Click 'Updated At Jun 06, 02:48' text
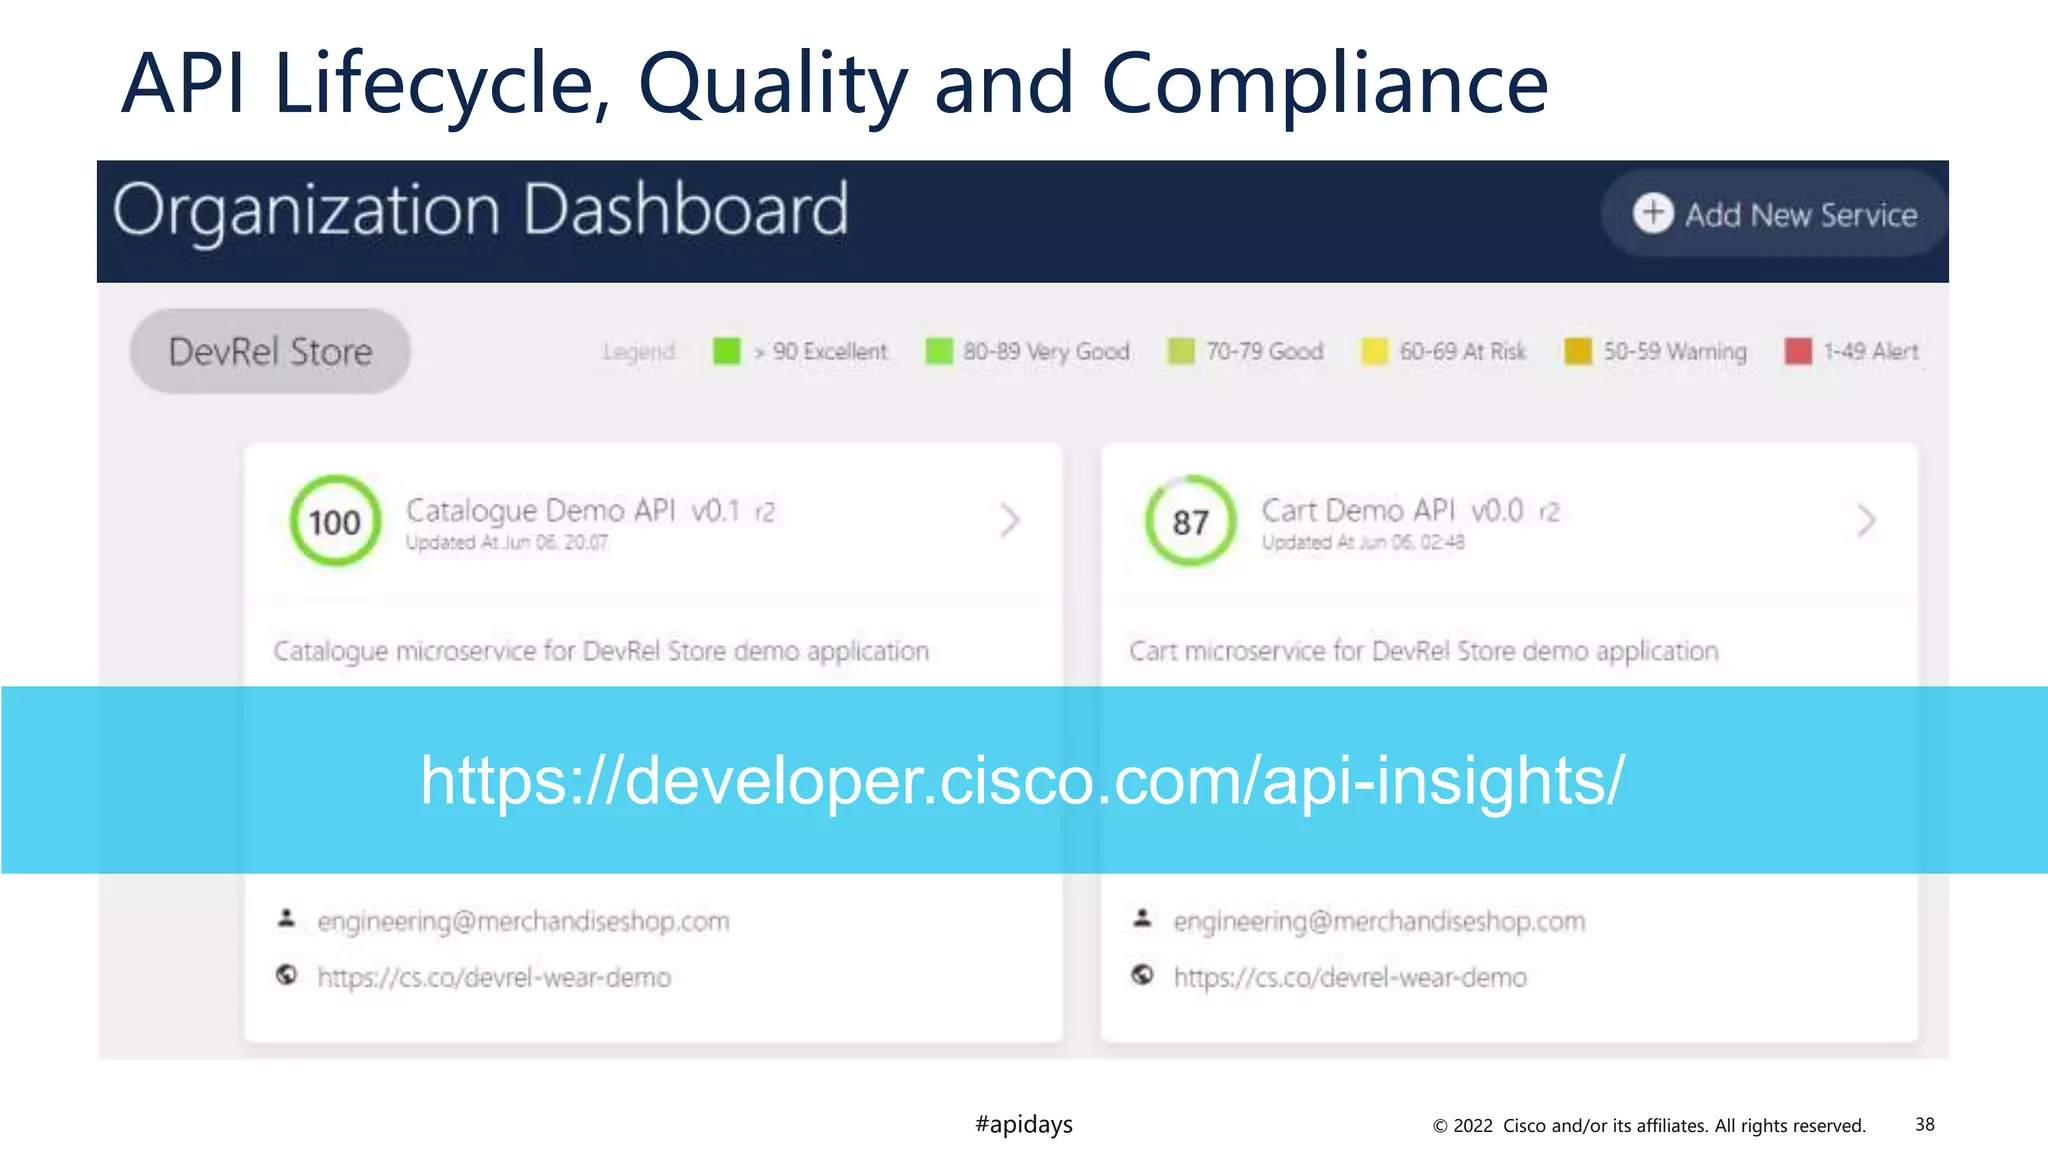The width and height of the screenshot is (2048, 1152). click(1363, 543)
